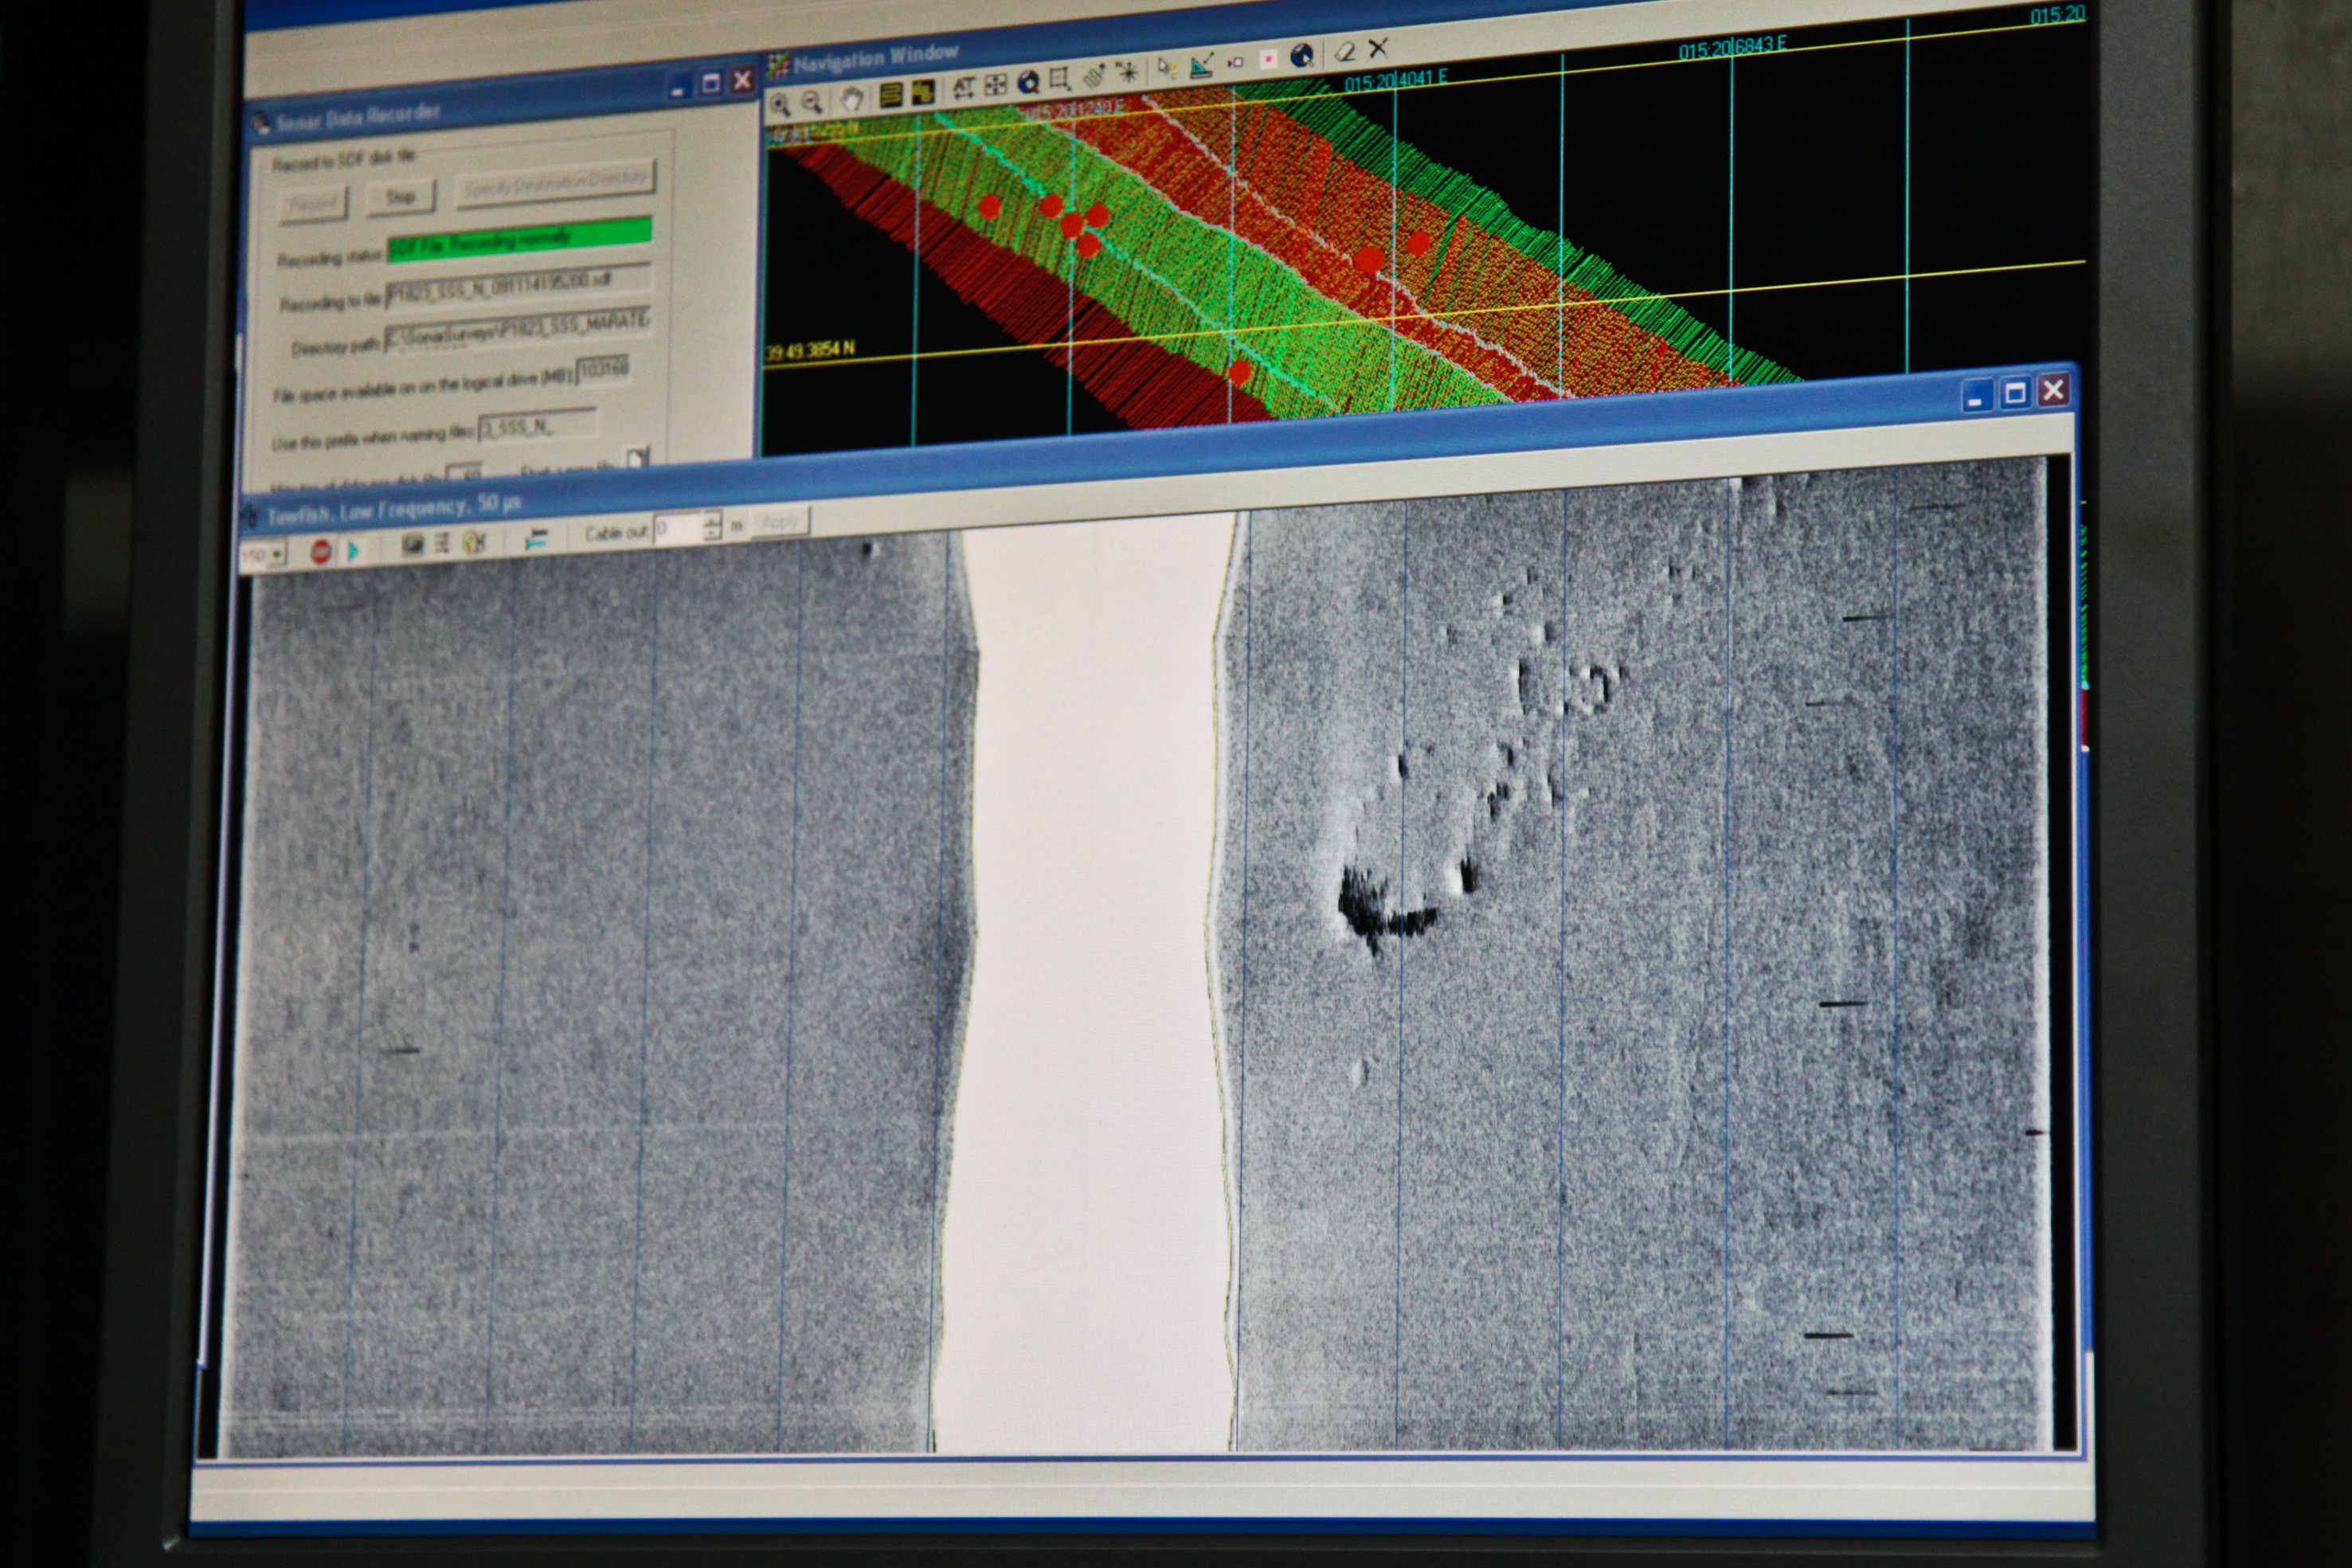Click Specify Destination Directory button
2352x1568 pixels.
pyautogui.click(x=555, y=183)
